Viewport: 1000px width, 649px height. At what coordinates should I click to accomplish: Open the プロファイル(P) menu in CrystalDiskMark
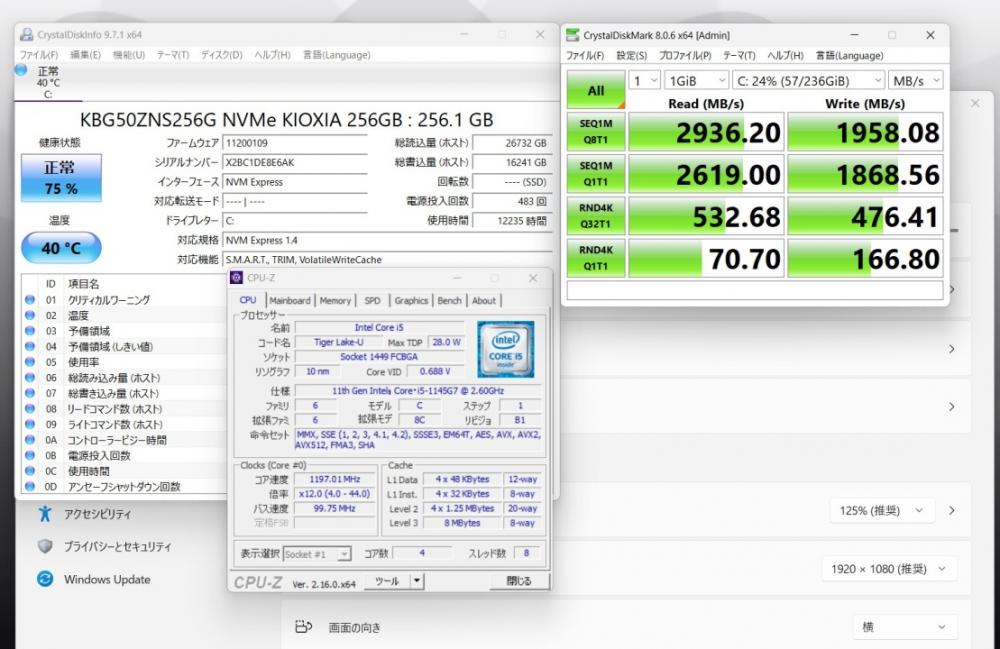click(685, 56)
